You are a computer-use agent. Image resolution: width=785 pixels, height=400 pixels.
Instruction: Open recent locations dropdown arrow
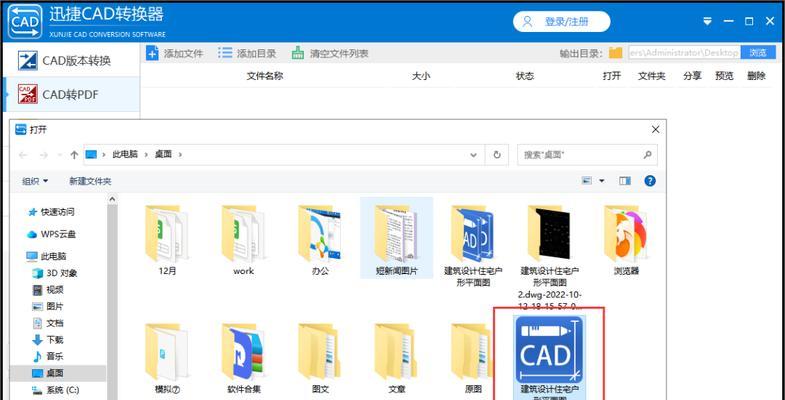(x=59, y=155)
